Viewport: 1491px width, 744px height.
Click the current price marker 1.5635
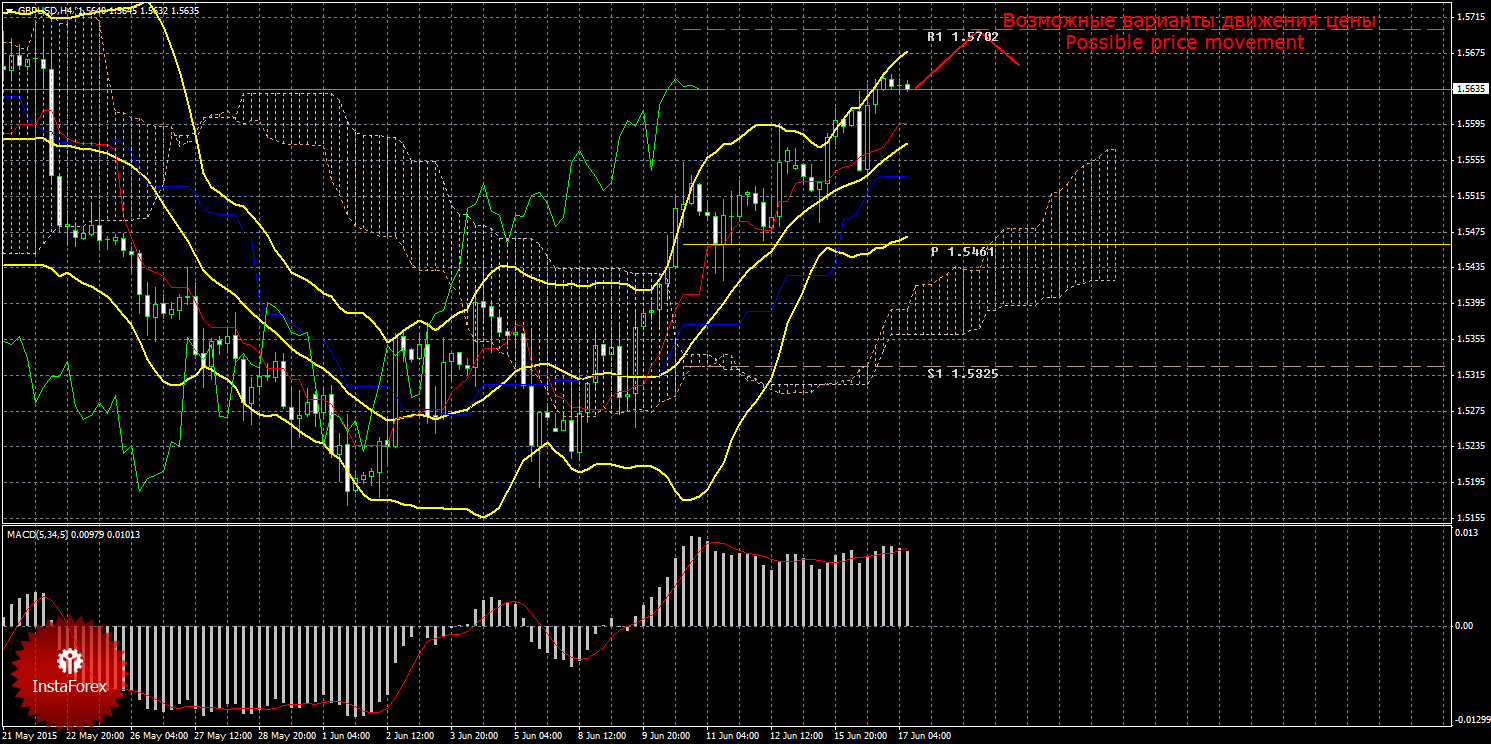click(1468, 88)
